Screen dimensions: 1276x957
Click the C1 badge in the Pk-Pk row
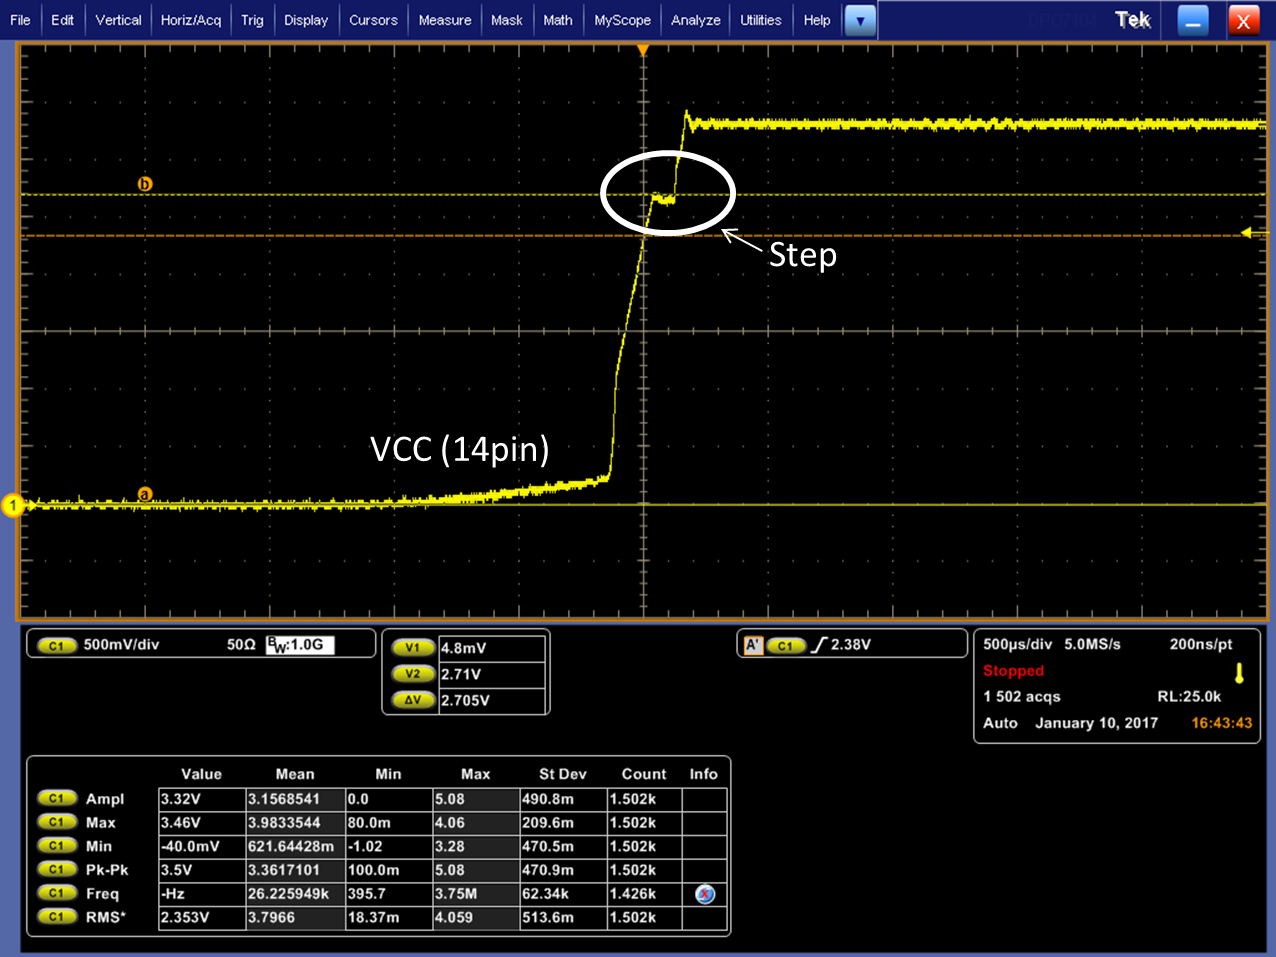click(x=56, y=870)
